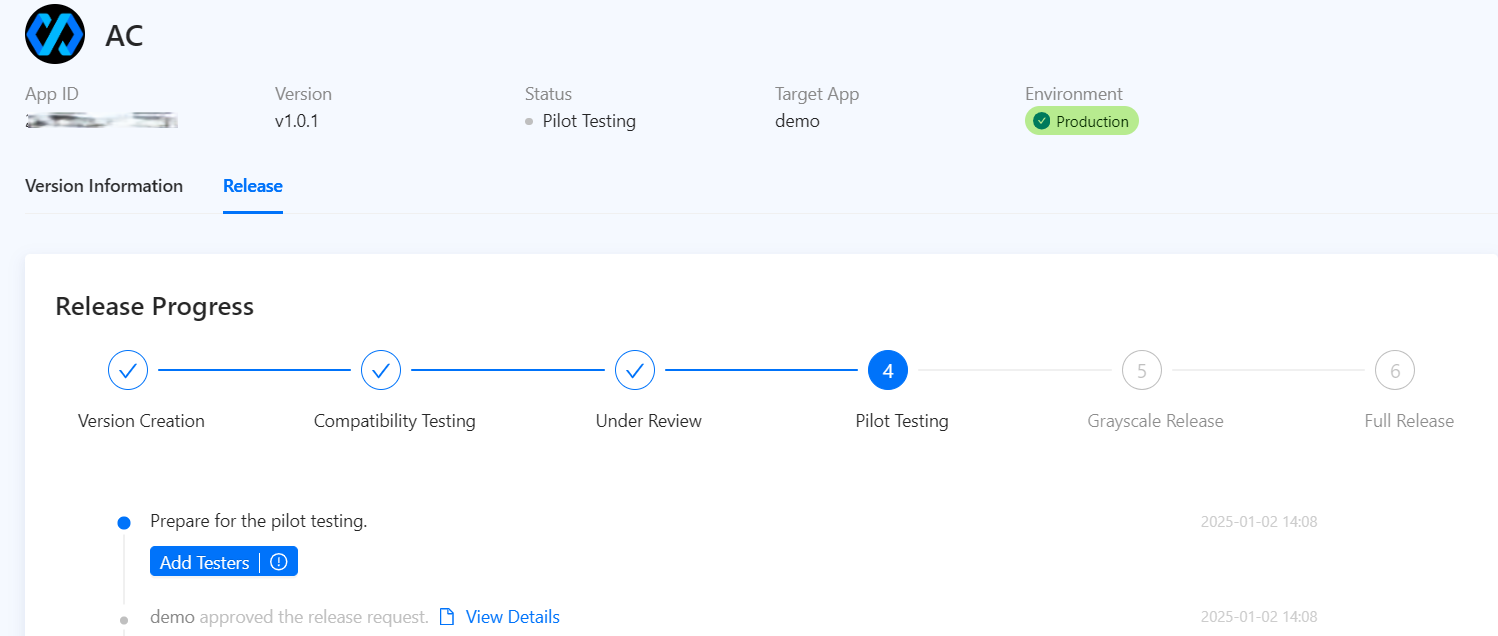Click the blurred App ID value
Screen dimensions: 1498x636
click(x=101, y=121)
